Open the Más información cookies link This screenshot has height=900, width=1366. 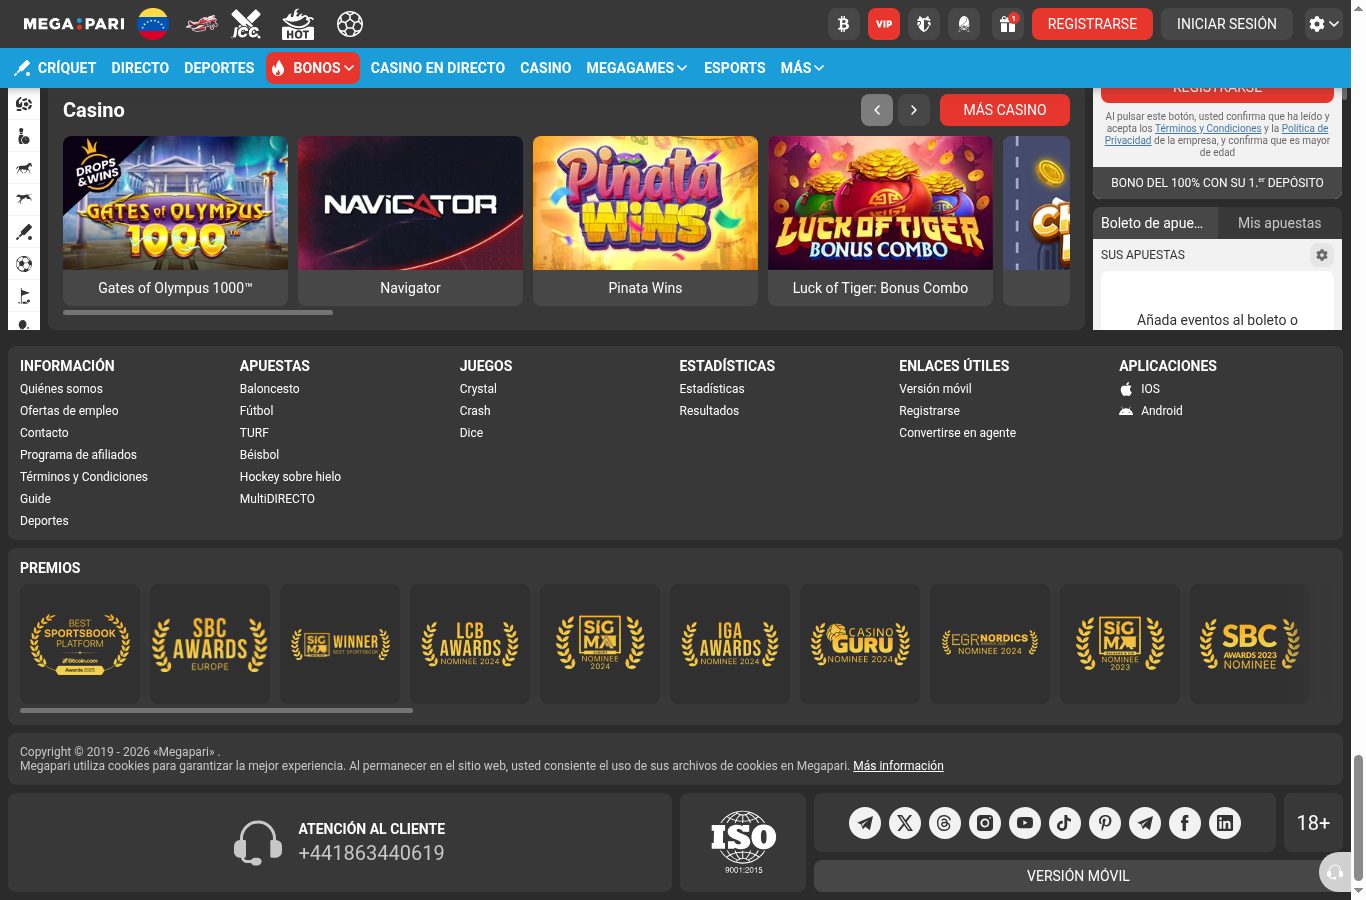point(898,766)
